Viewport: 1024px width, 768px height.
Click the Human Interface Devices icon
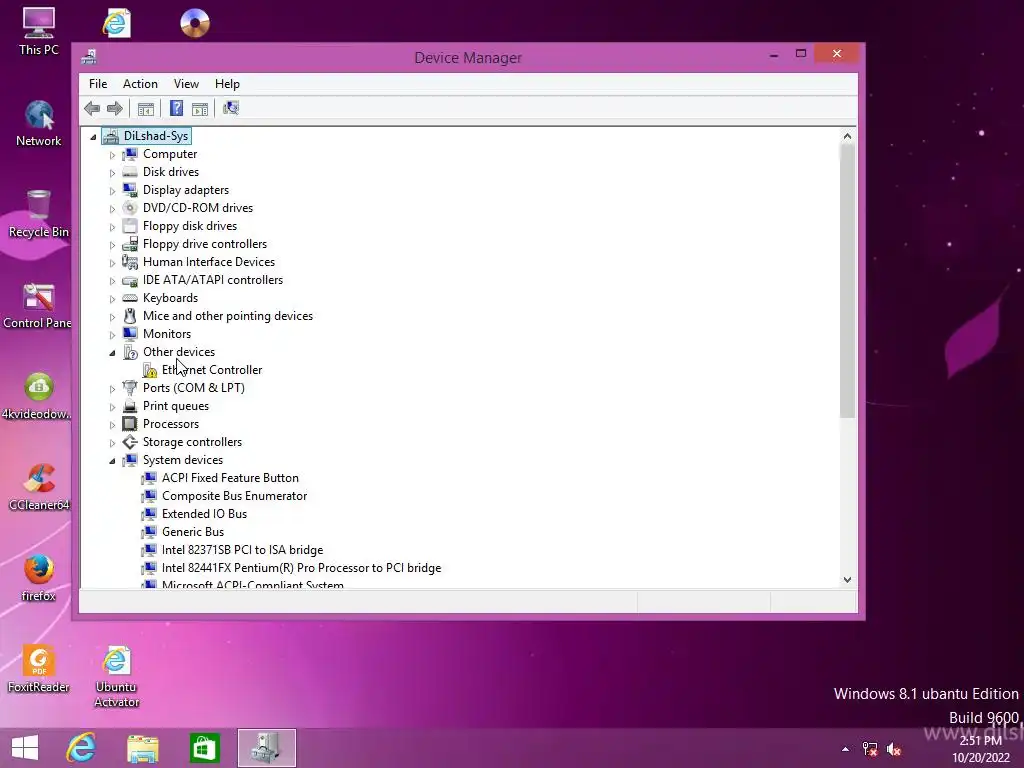pos(130,262)
